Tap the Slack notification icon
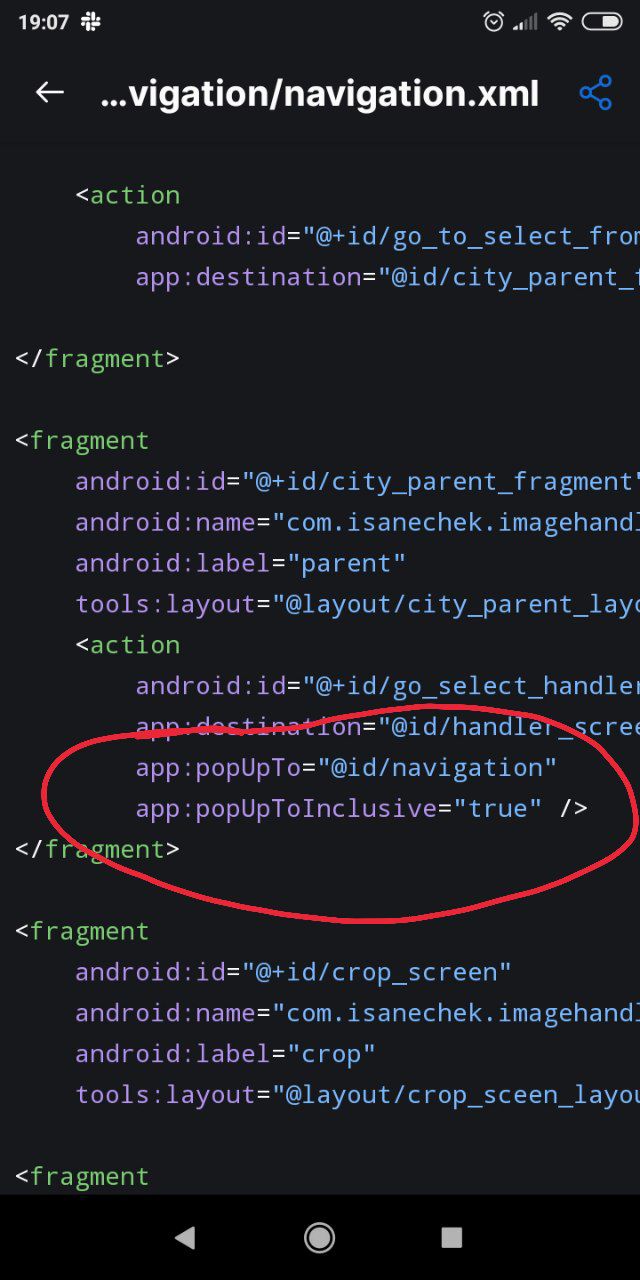 tap(90, 21)
